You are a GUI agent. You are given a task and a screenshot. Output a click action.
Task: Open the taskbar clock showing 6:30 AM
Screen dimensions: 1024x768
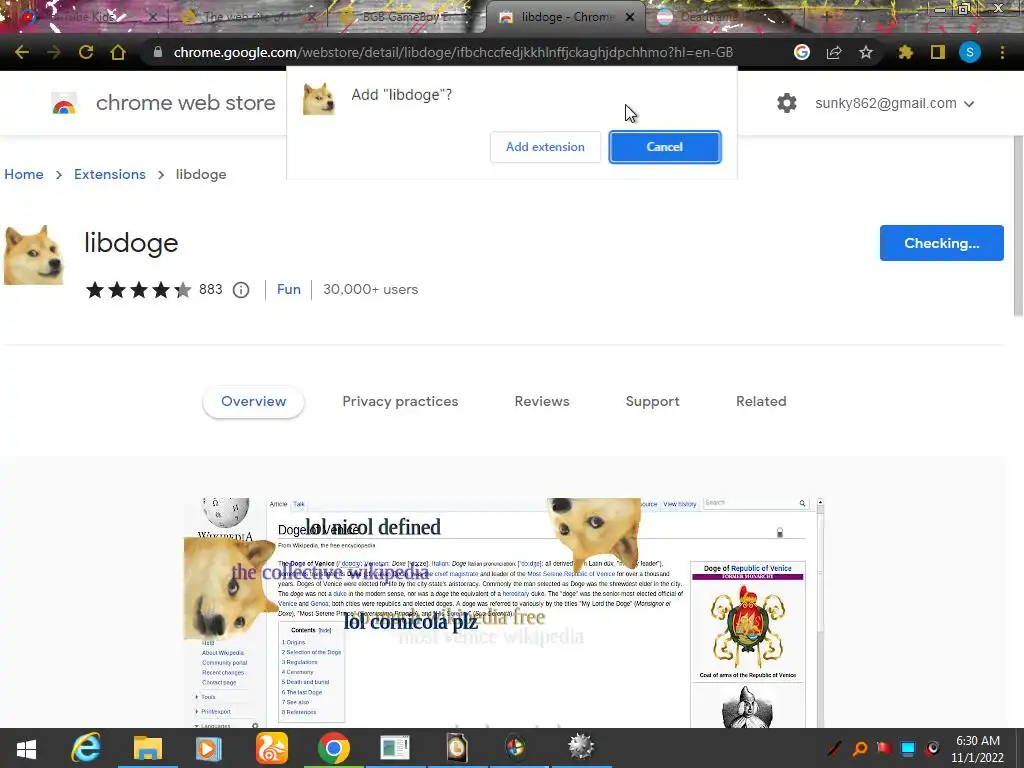click(x=978, y=748)
